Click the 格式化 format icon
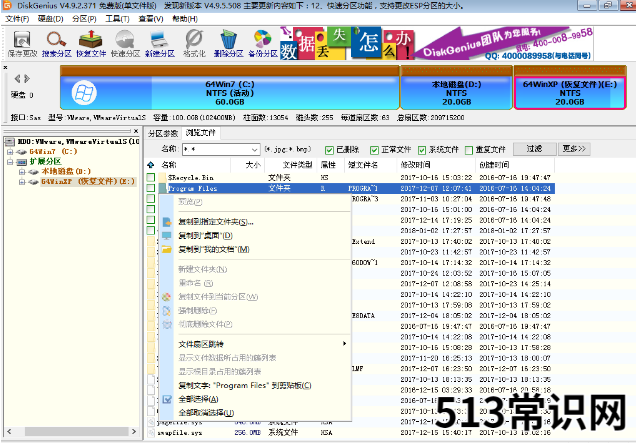Viewport: 636px width, 443px height. point(194,44)
